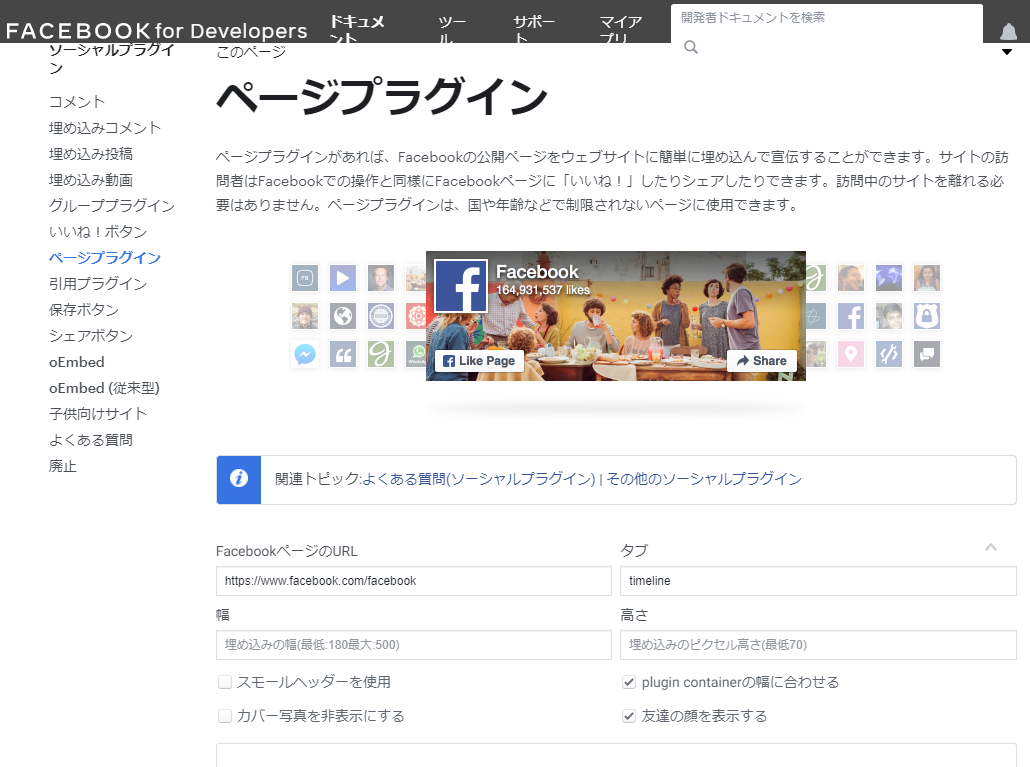Open the マイアプリ menu

click(x=621, y=30)
